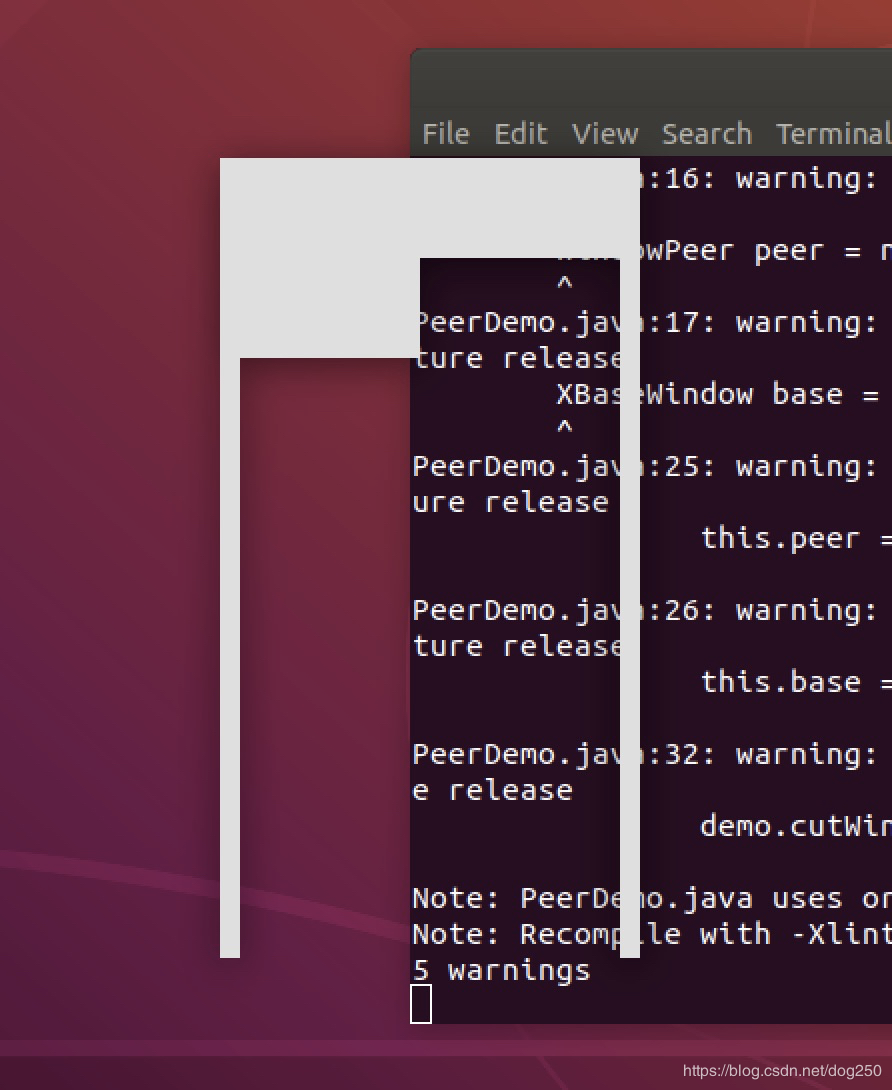Click the 'demo.cutWin' code line
Viewport: 892px width, 1090px height.
click(x=796, y=826)
